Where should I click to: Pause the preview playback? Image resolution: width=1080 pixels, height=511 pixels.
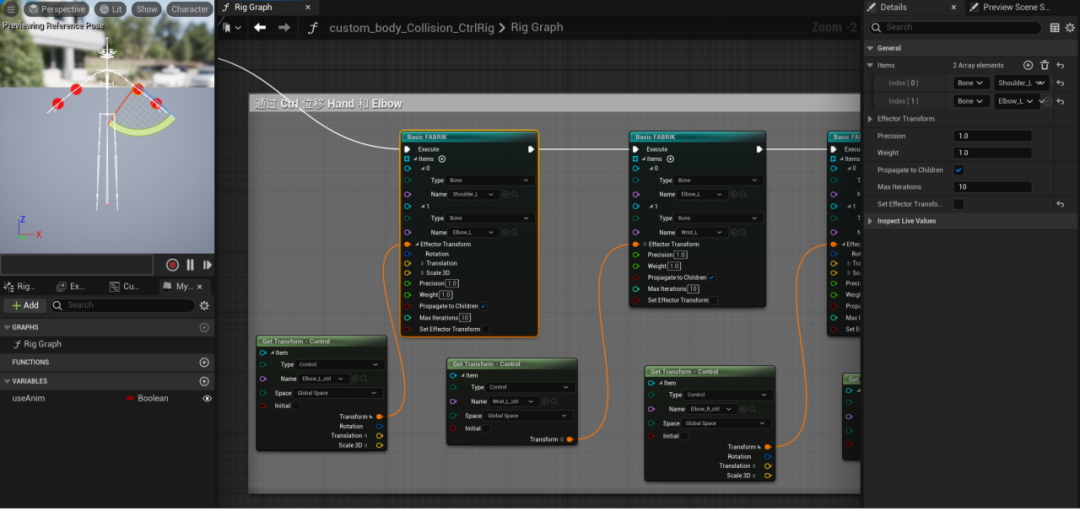[190, 265]
